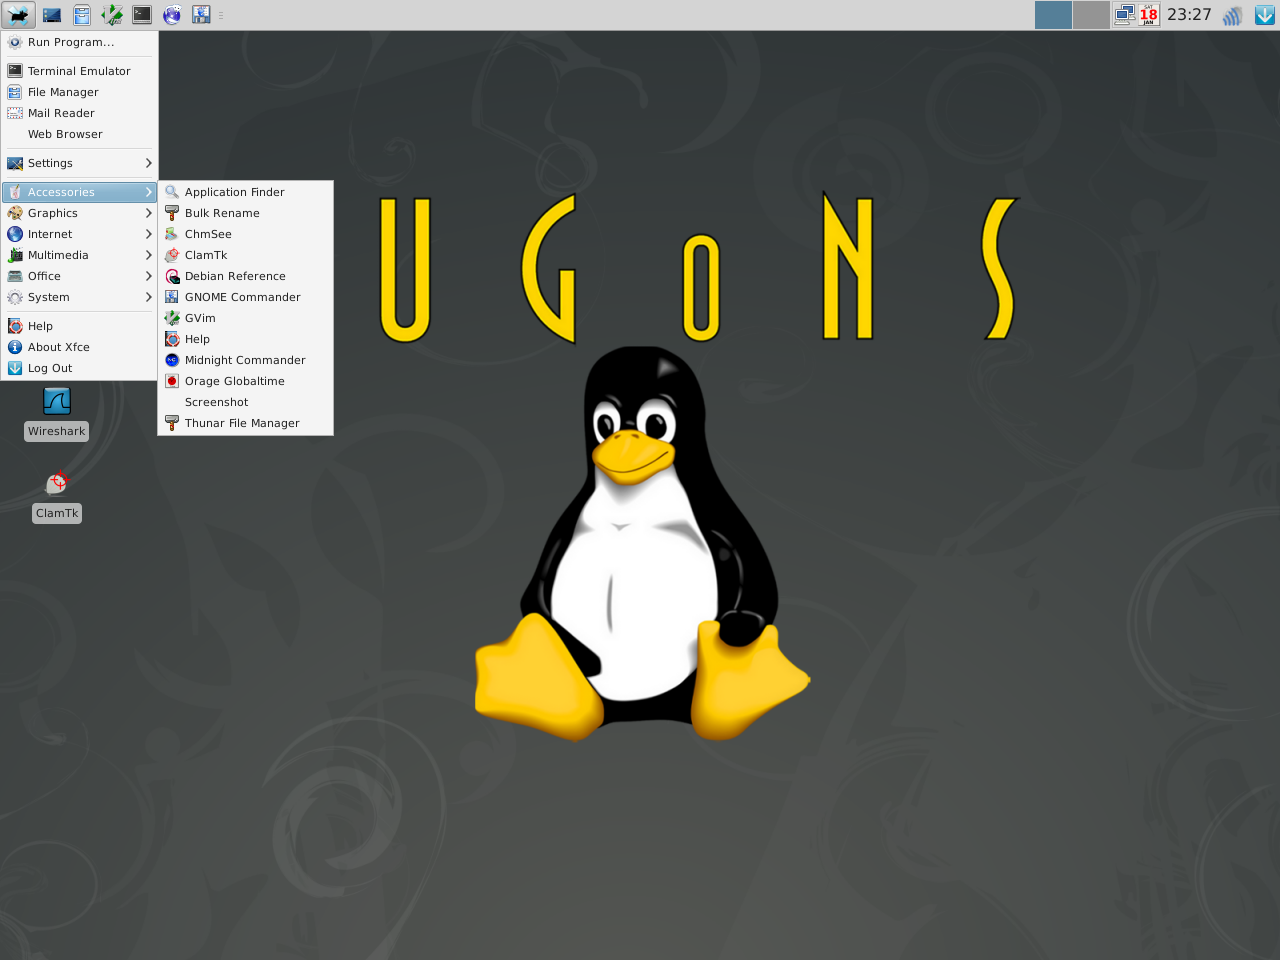This screenshot has width=1280, height=960.
Task: Open Debian Reference from Accessories
Action: click(245, 276)
